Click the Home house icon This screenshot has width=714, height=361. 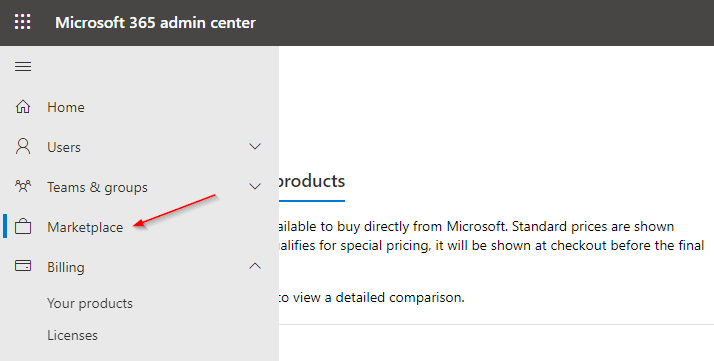[23, 107]
